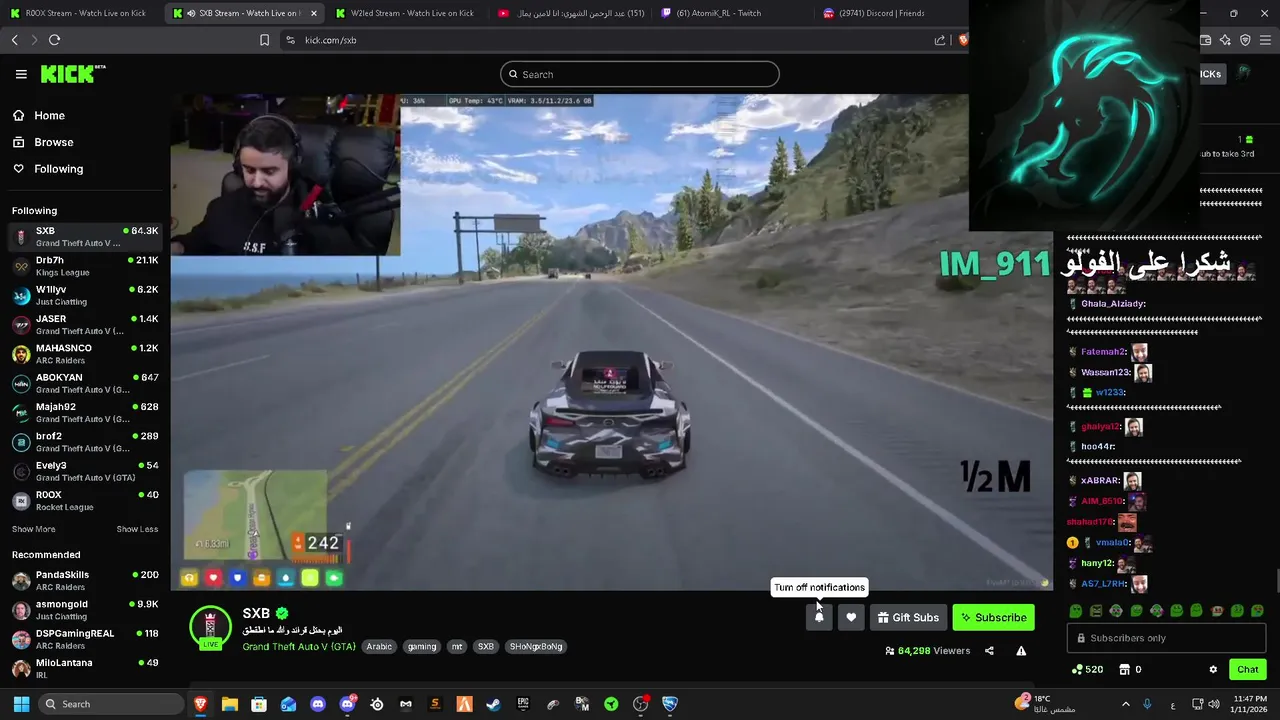Open asmongold recommended channel
1280x720 pixels.
point(85,610)
